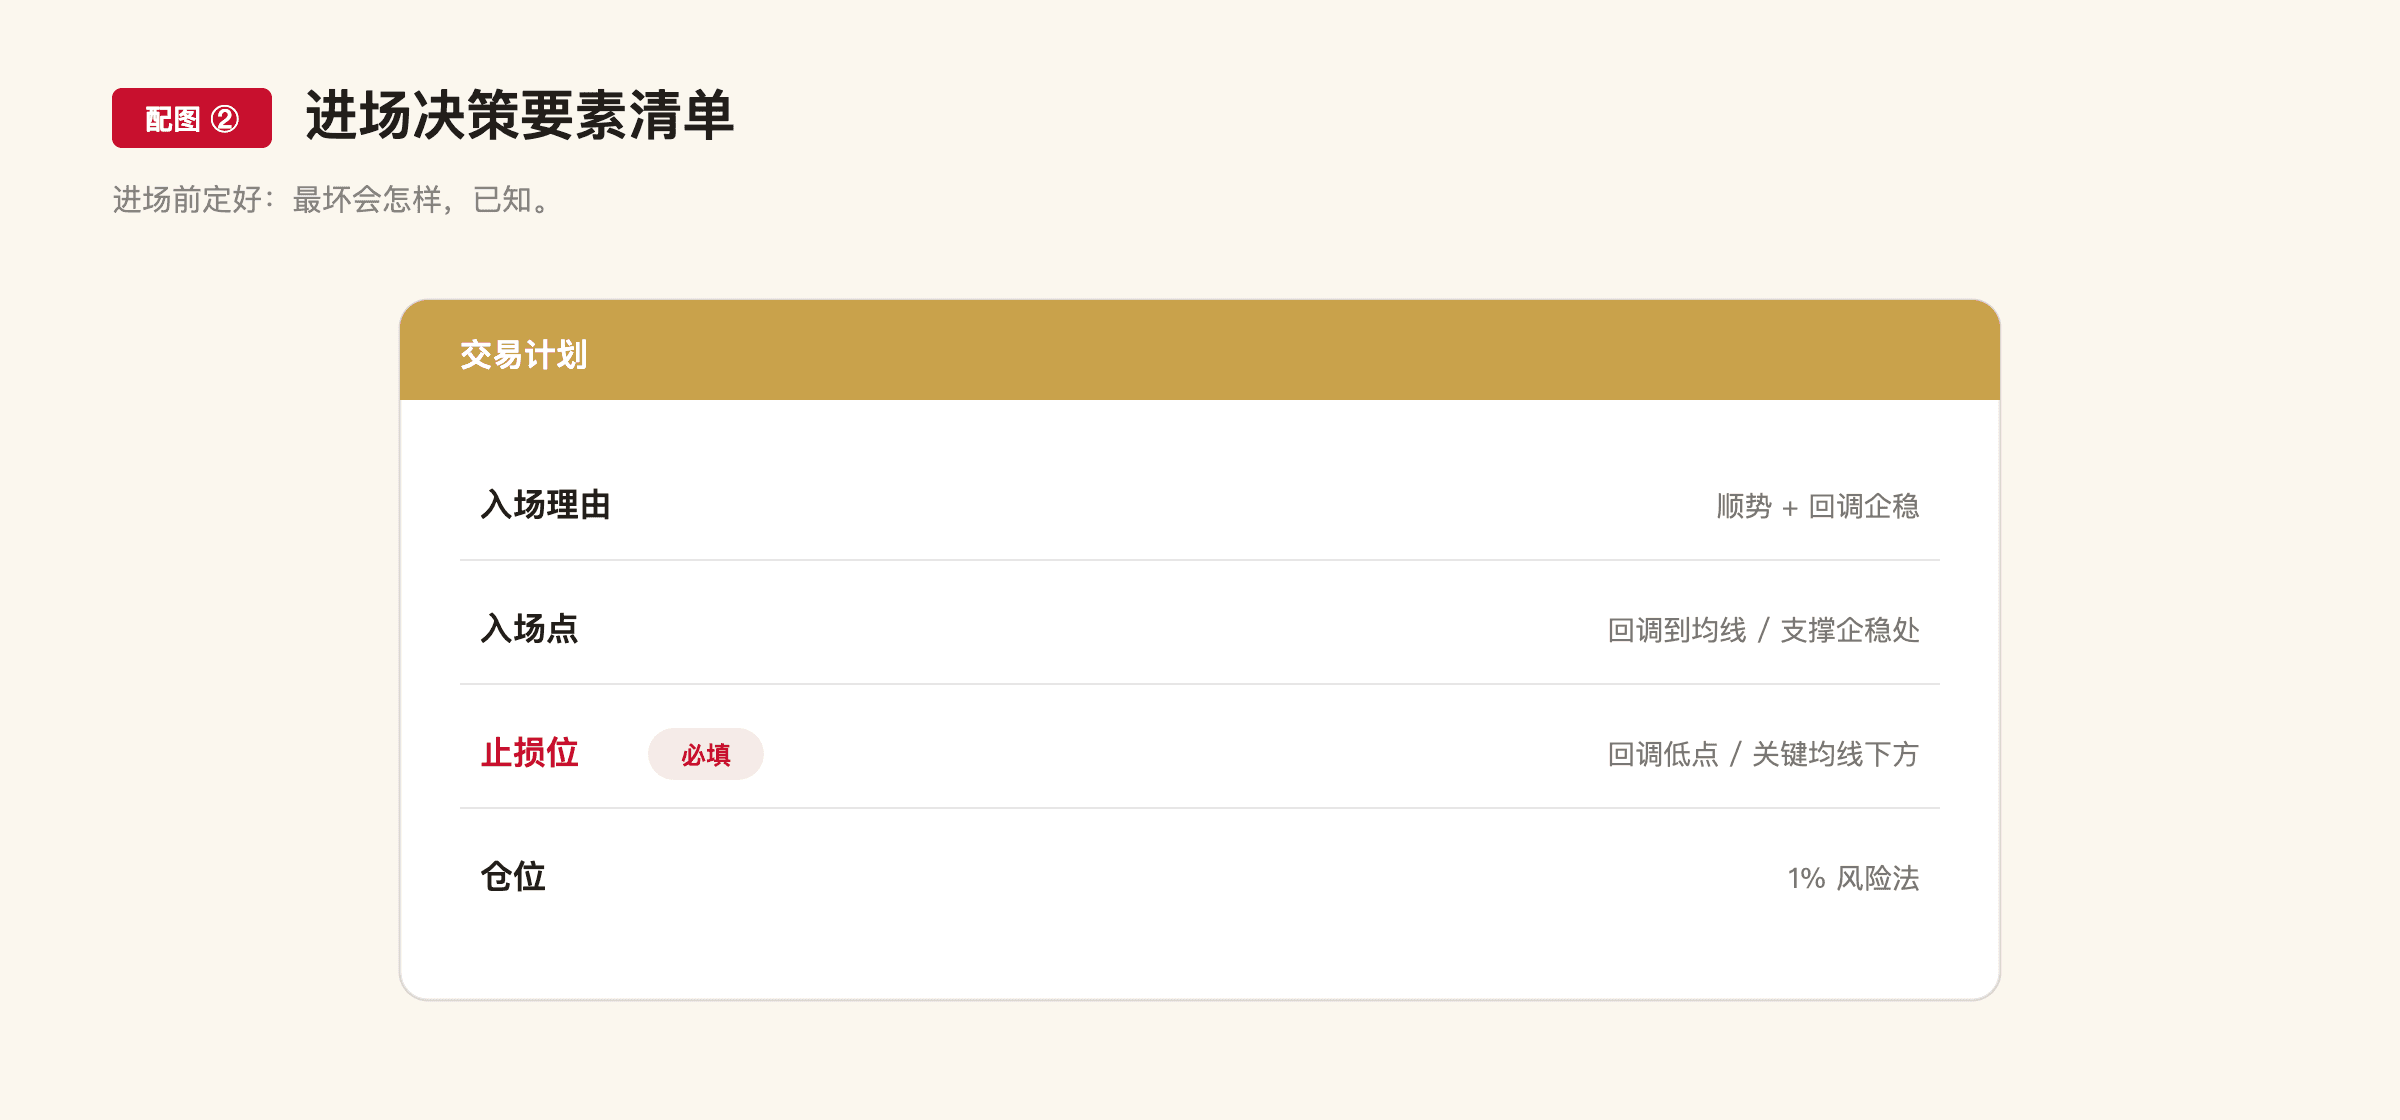The image size is (2400, 1120).
Task: Click empty space in the 仓位 row
Action: [x=1160, y=877]
